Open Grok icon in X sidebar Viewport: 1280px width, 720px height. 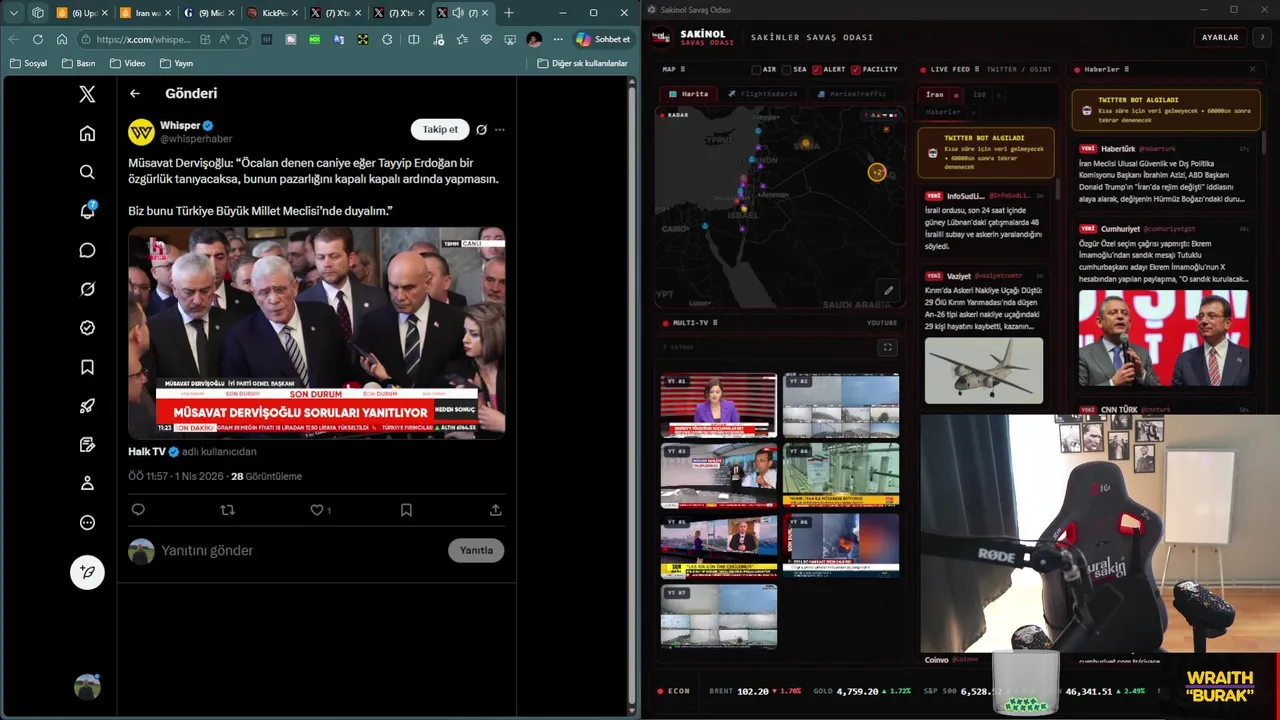[87, 289]
